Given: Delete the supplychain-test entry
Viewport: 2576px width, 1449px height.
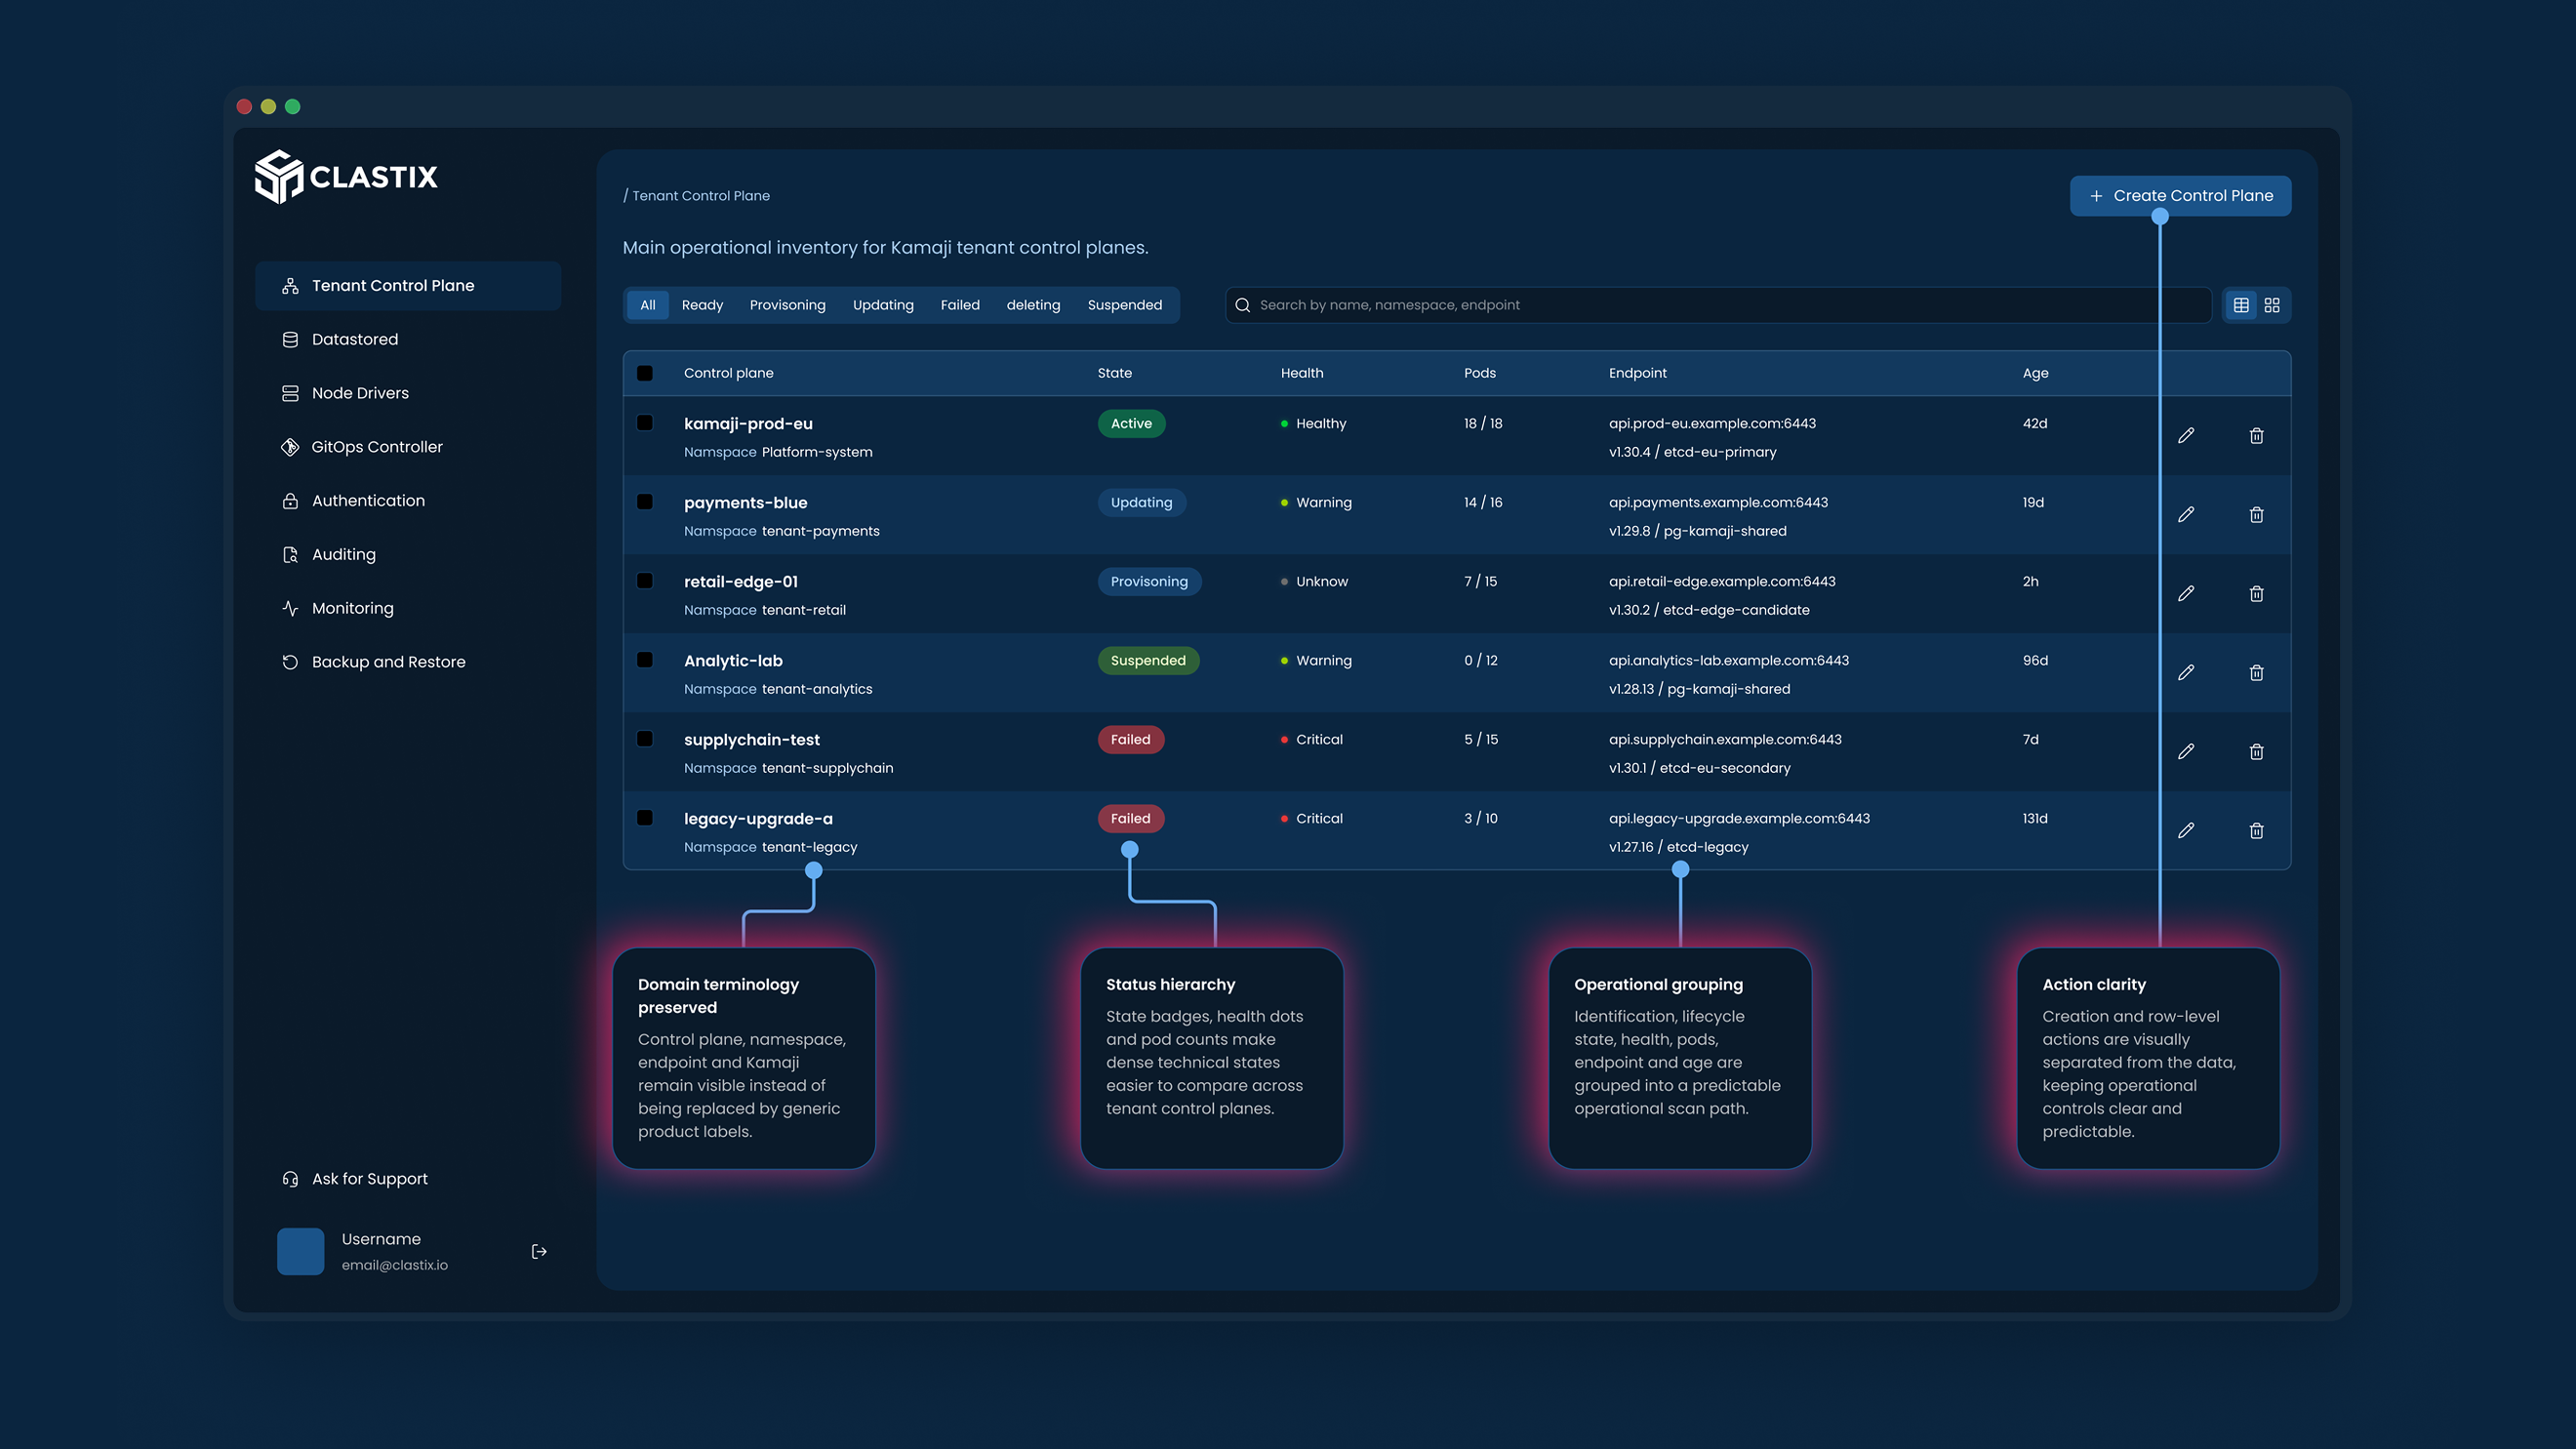Looking at the screenshot, I should (2256, 751).
